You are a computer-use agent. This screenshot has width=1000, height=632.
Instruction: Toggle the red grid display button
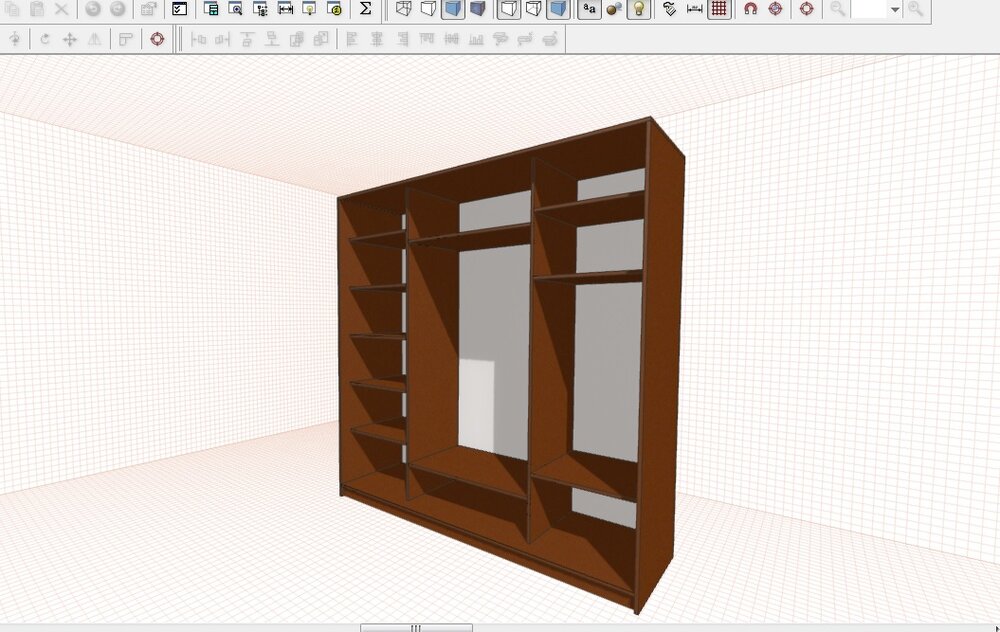(x=718, y=9)
